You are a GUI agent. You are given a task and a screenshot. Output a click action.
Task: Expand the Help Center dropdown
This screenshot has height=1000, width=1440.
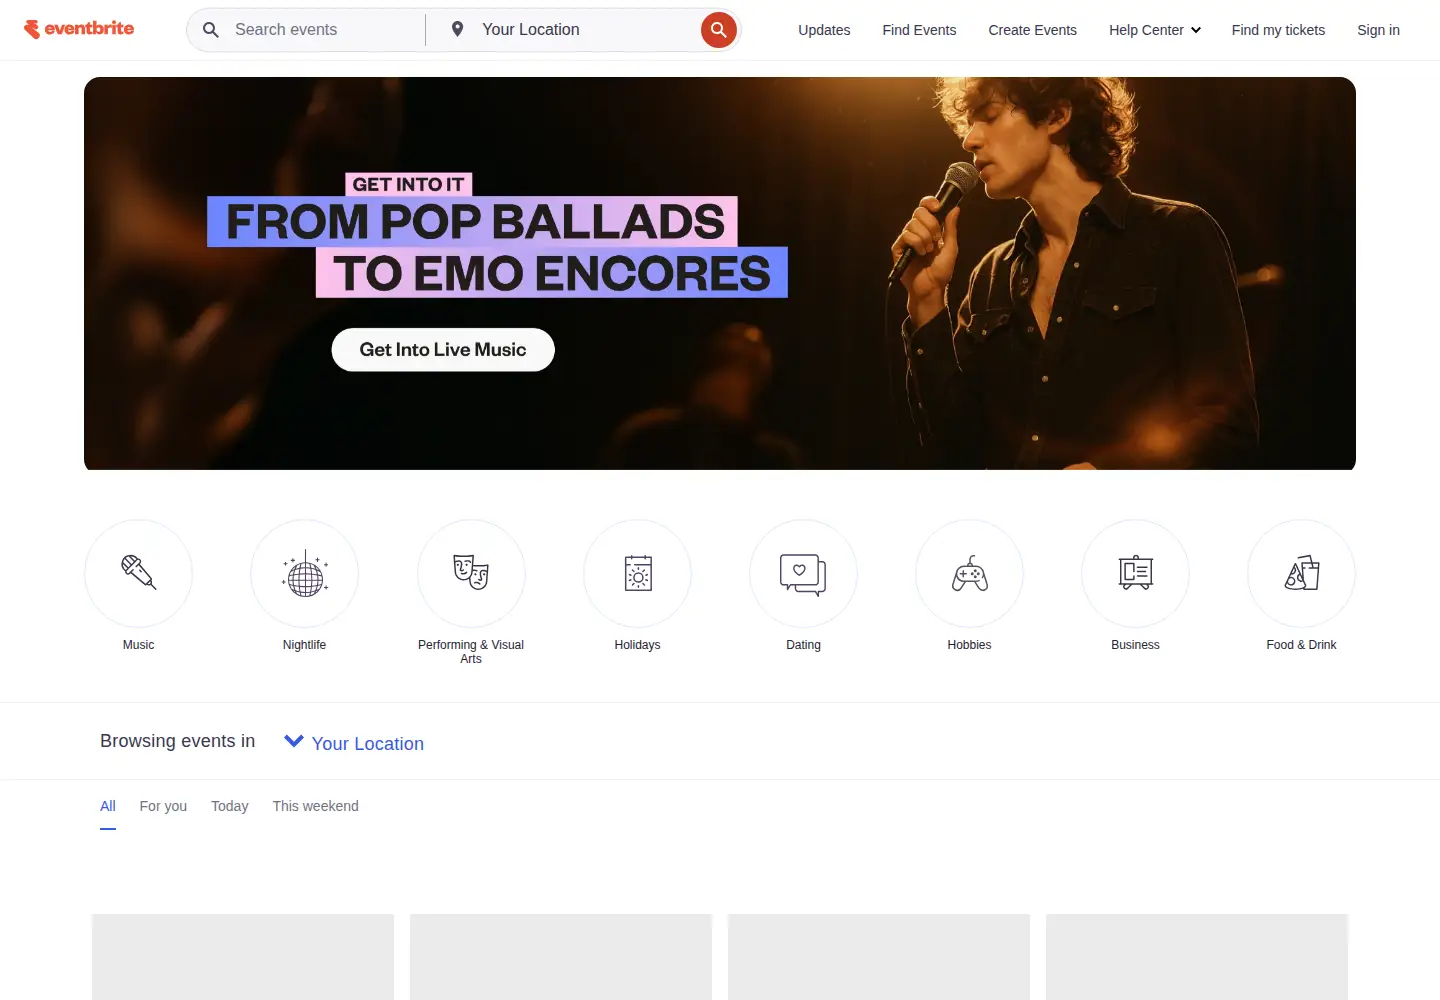point(1155,30)
